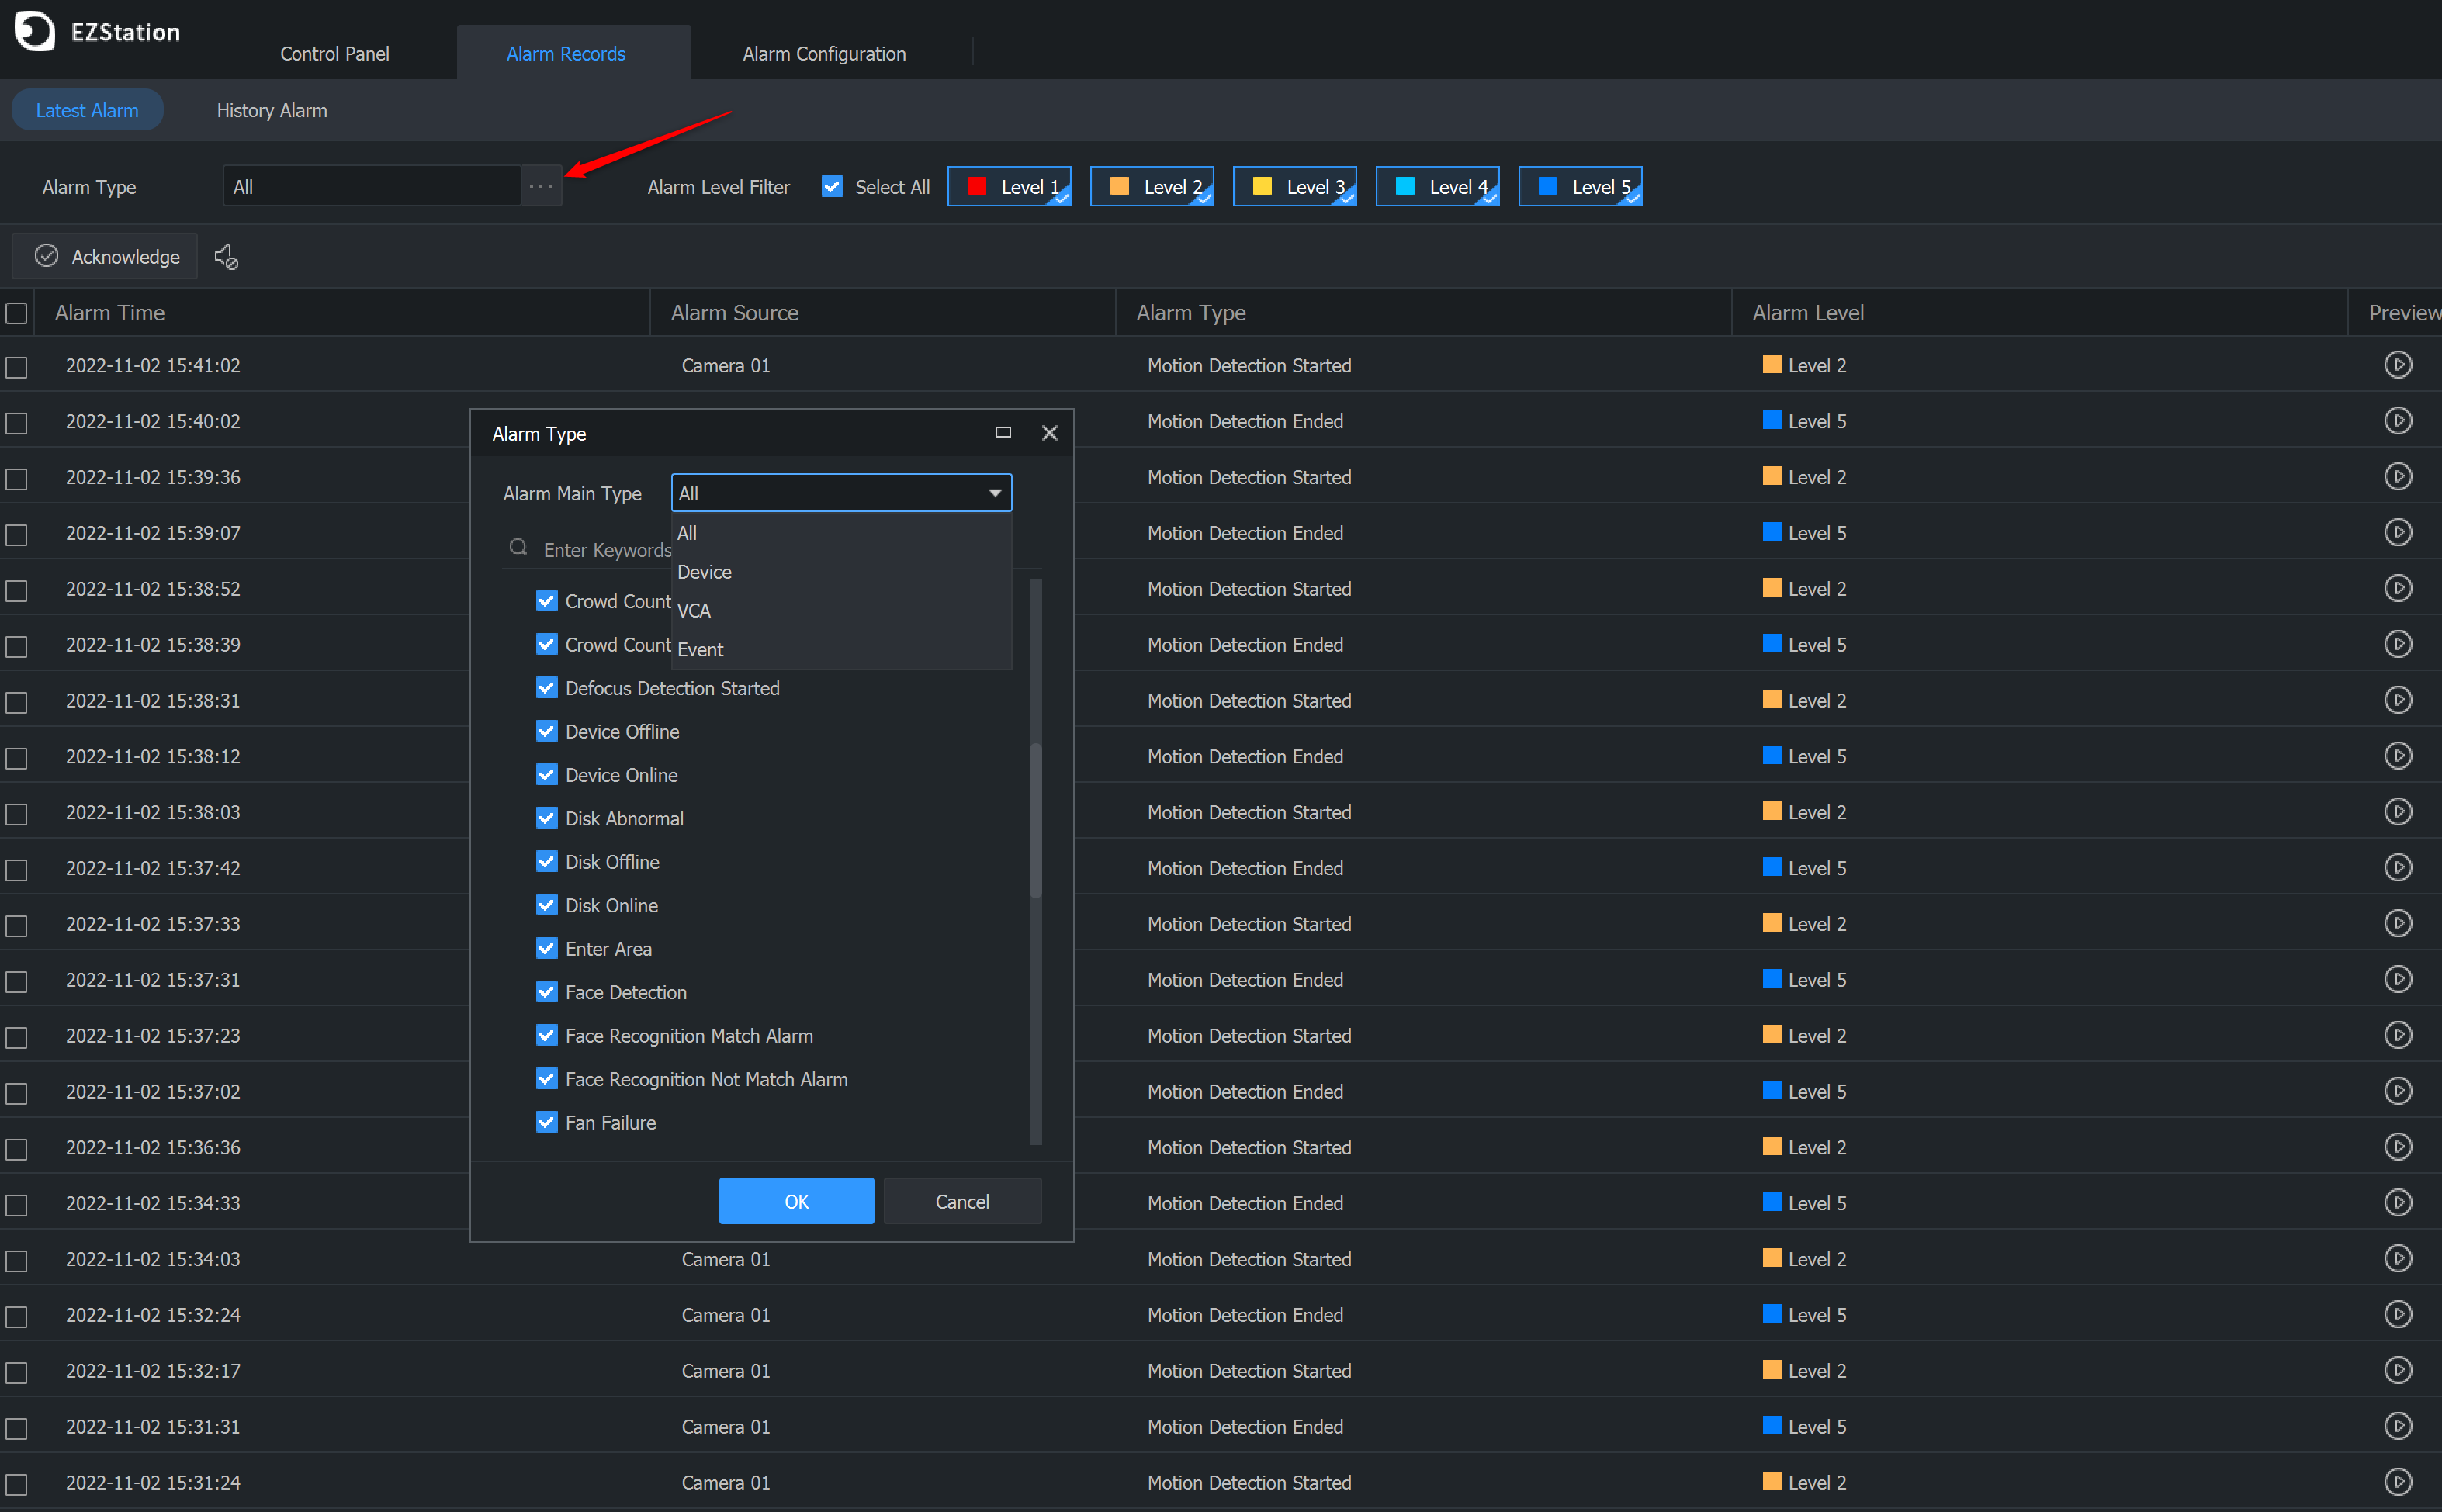This screenshot has width=2442, height=1512.
Task: Play preview for the 15:38:31 alarm
Action: [2397, 700]
